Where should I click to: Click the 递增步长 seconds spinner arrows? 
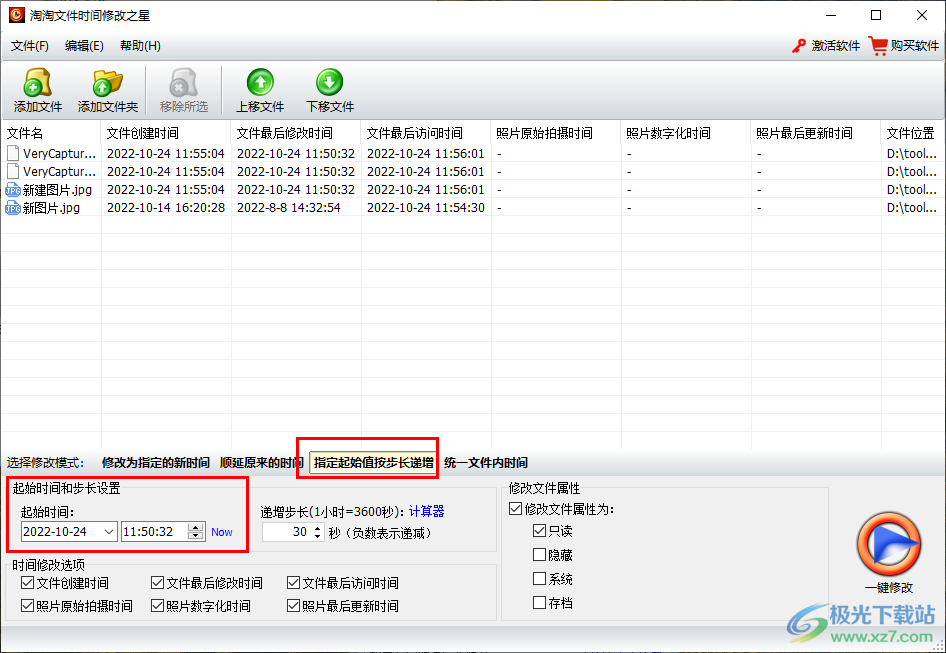318,532
